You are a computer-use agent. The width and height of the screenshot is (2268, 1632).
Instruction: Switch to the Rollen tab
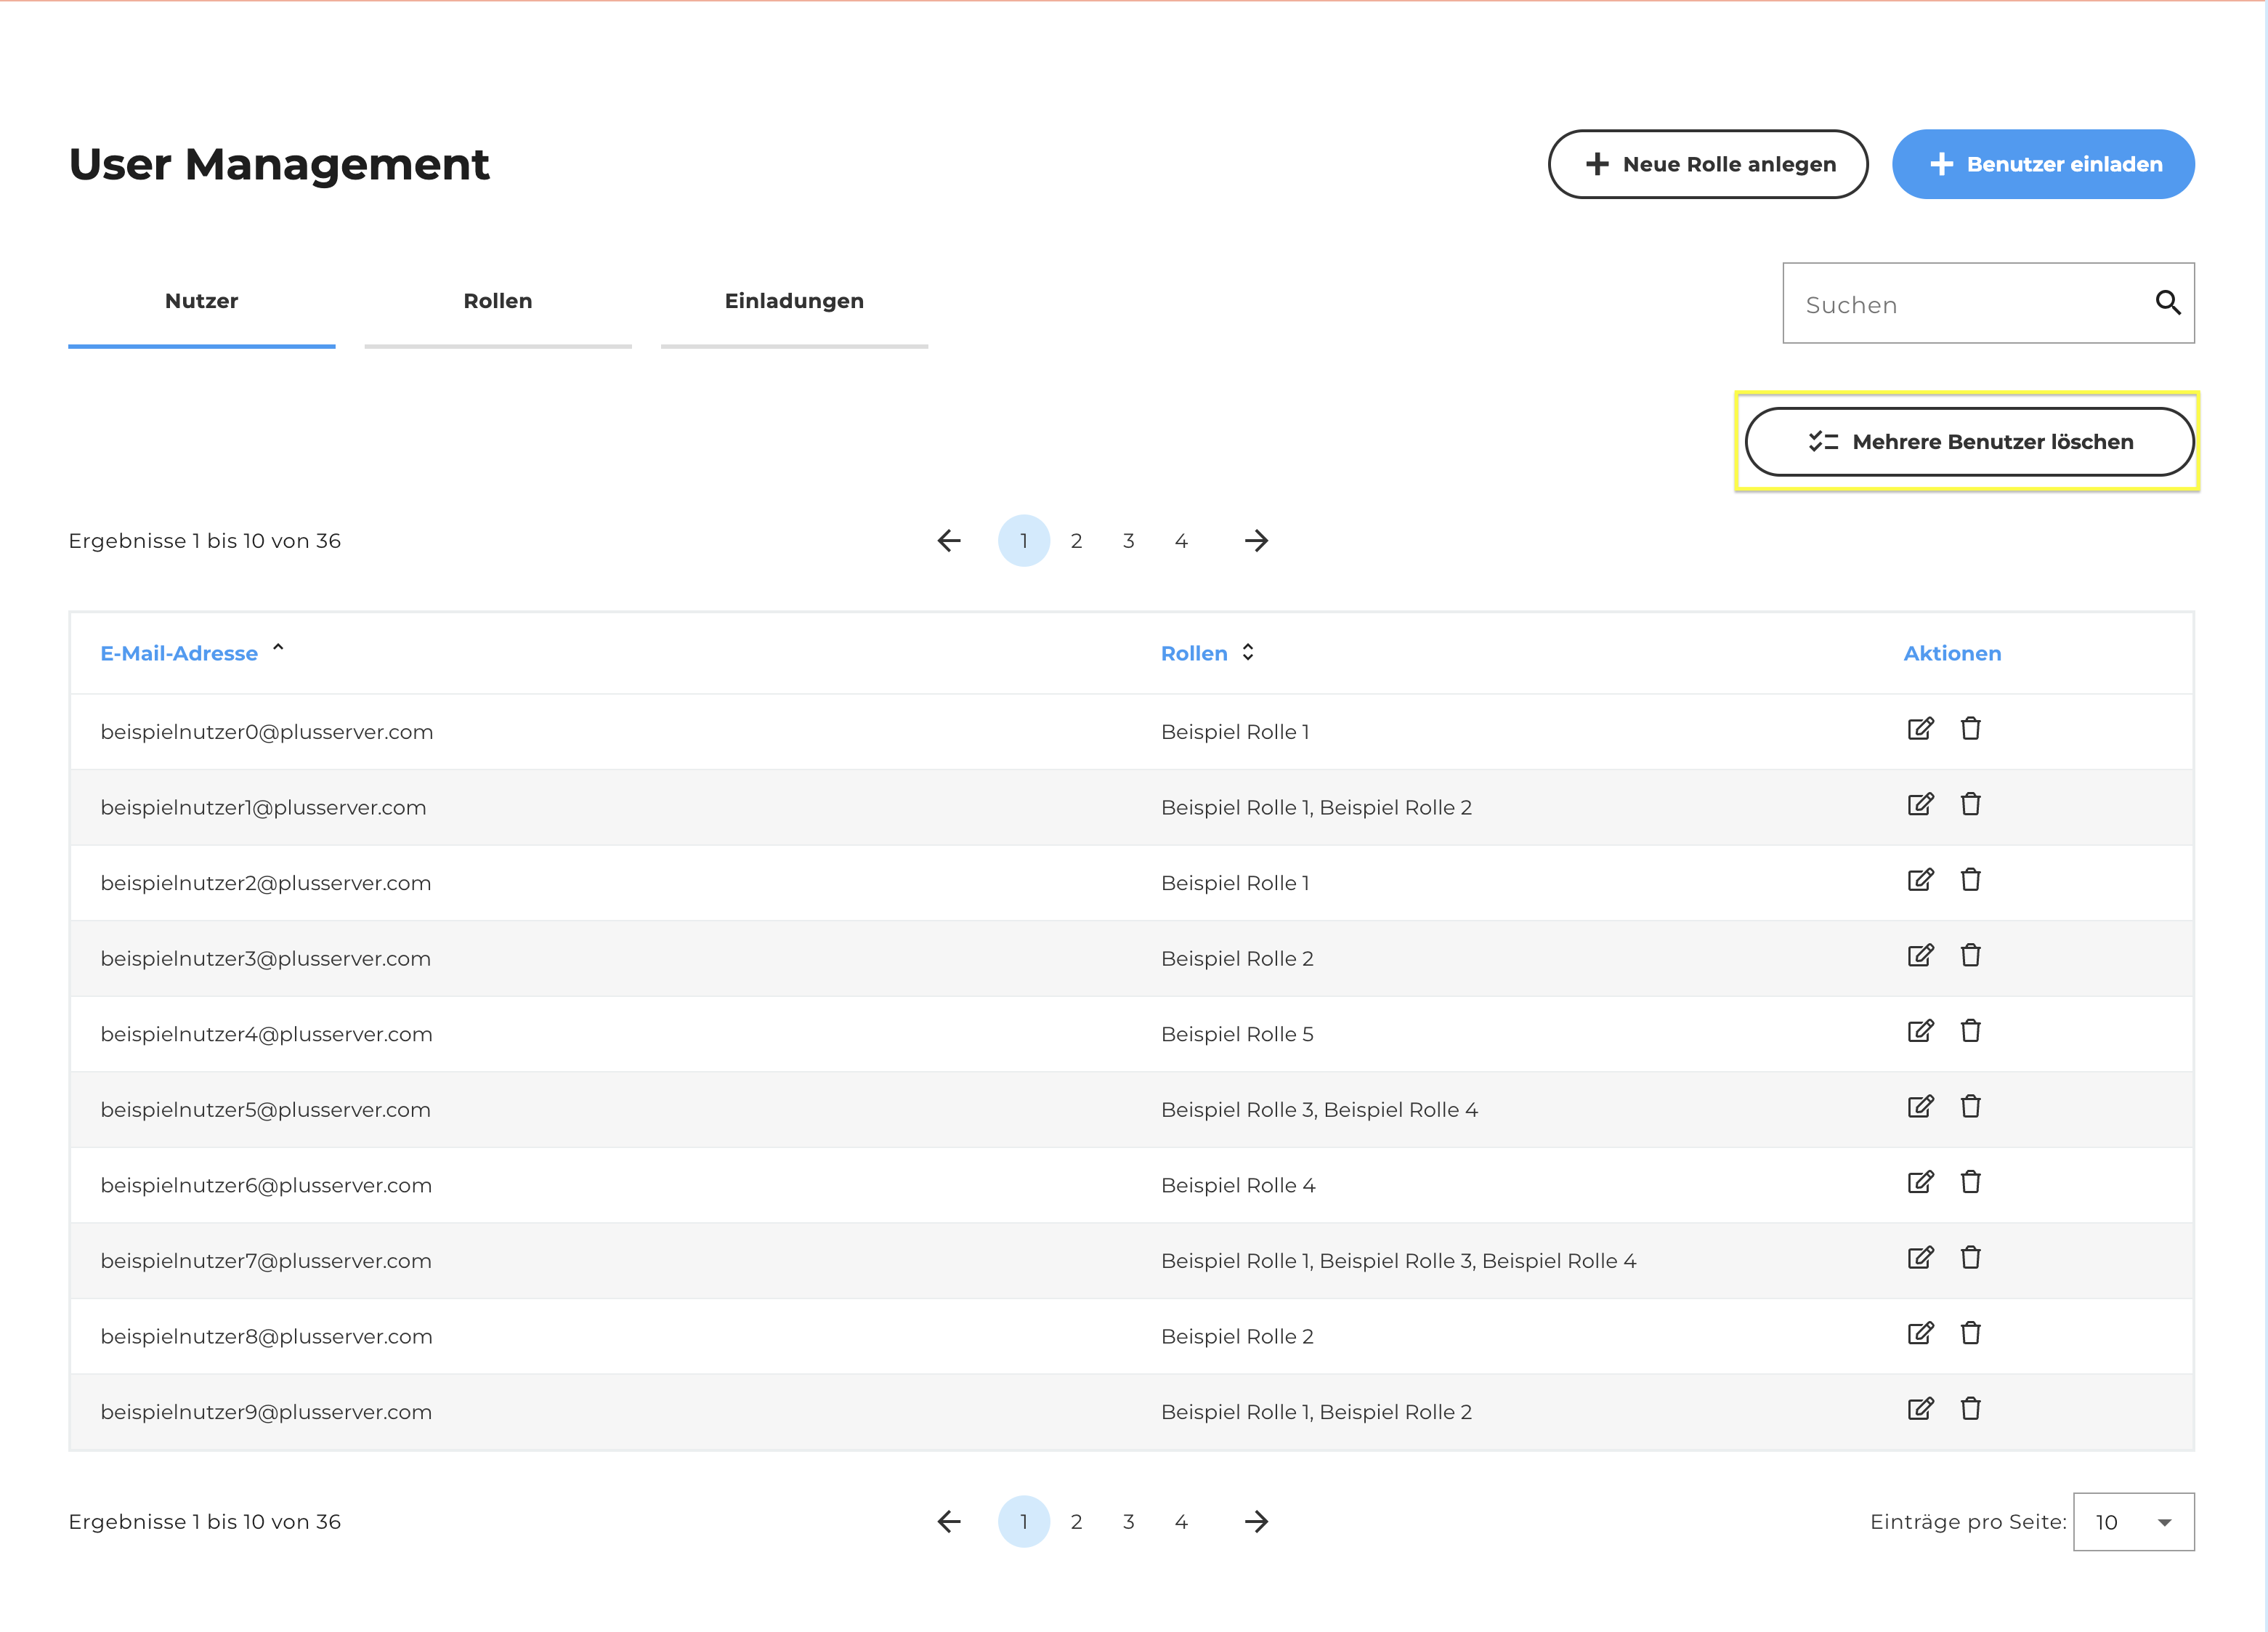[x=498, y=301]
